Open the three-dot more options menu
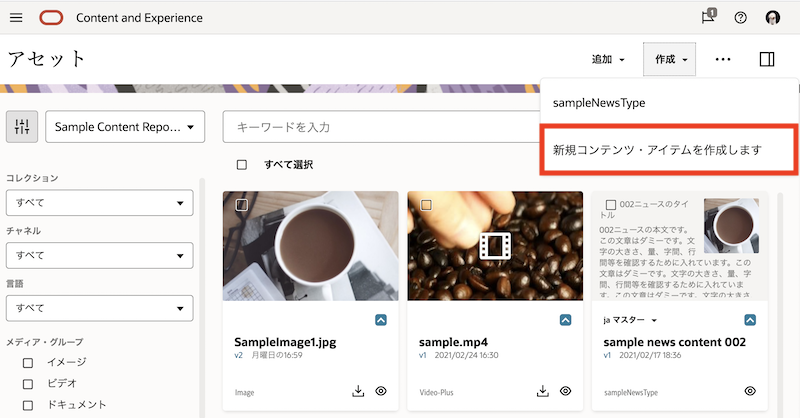The height and width of the screenshot is (418, 800). point(723,59)
